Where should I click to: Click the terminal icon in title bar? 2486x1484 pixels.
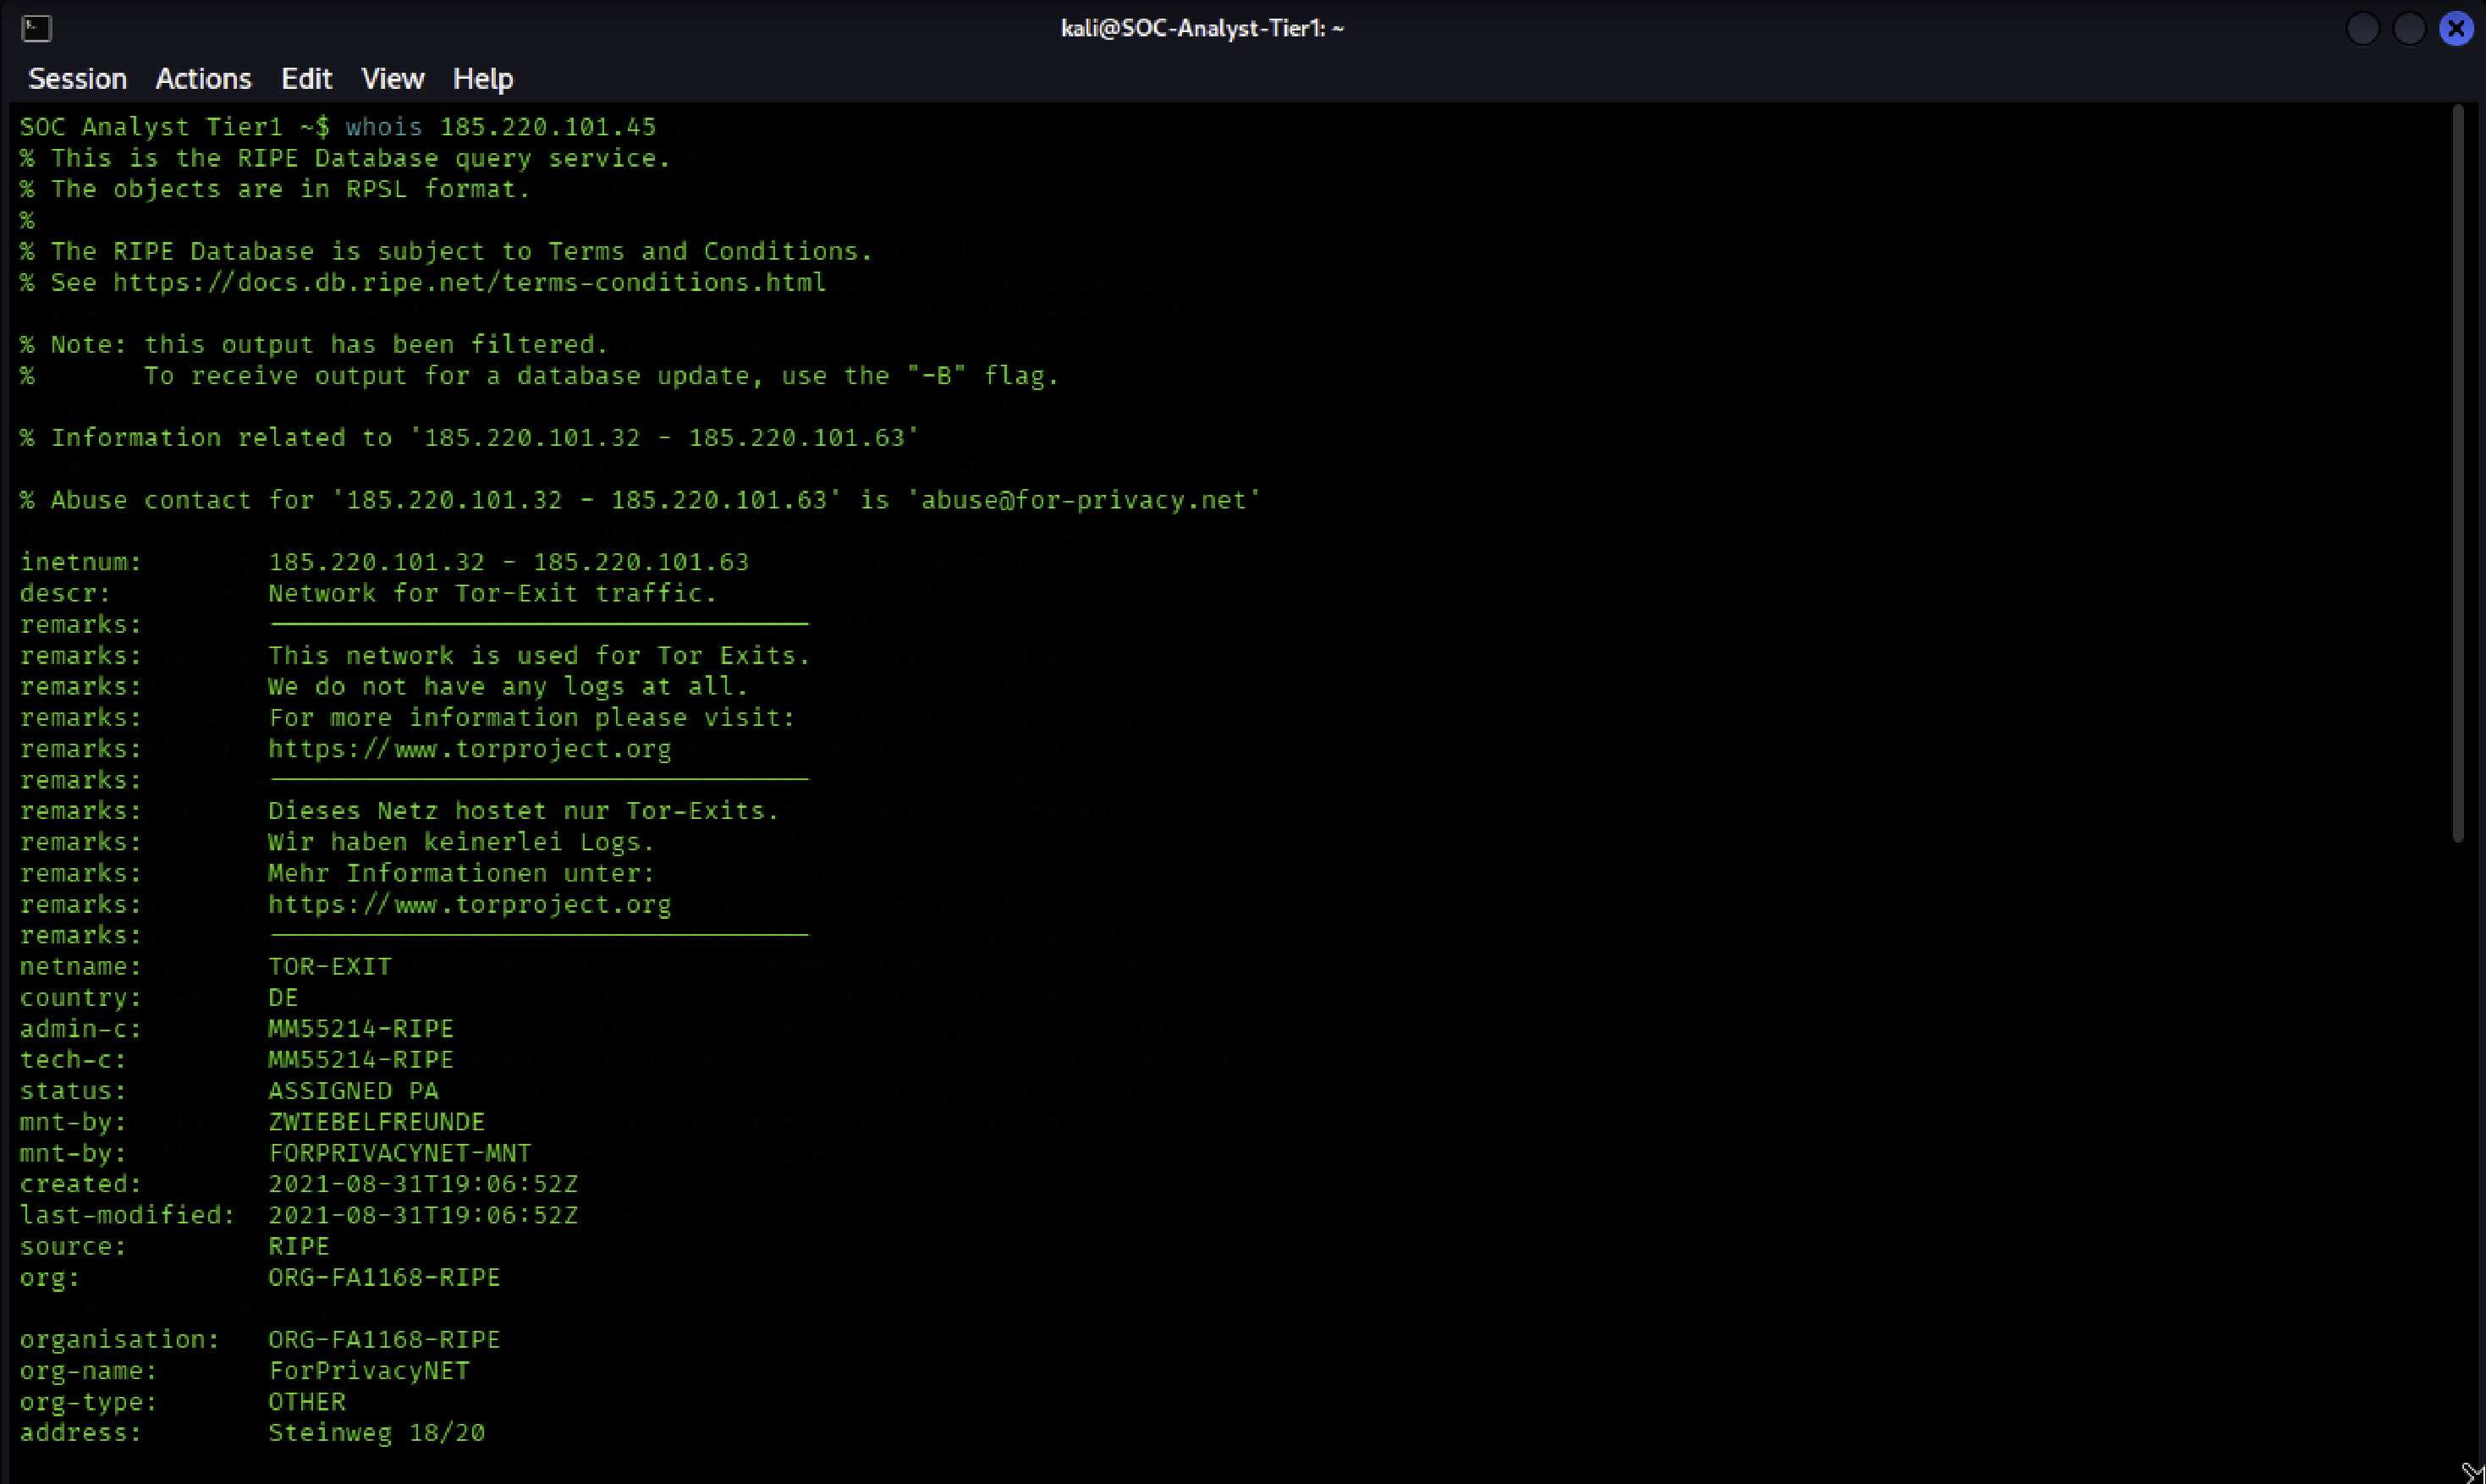(x=36, y=28)
